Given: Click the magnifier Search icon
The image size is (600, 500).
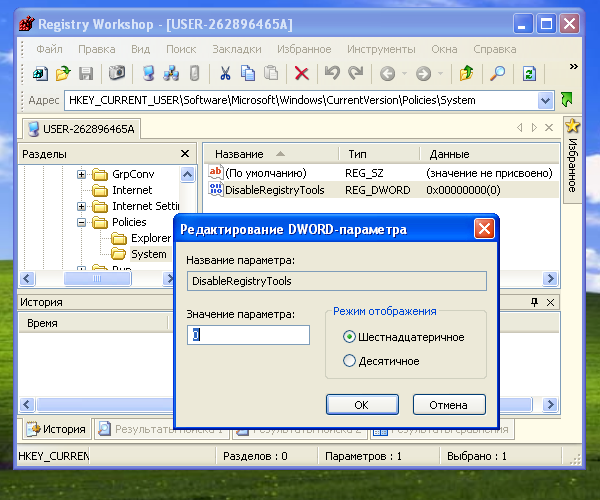Looking at the screenshot, I should [x=497, y=73].
